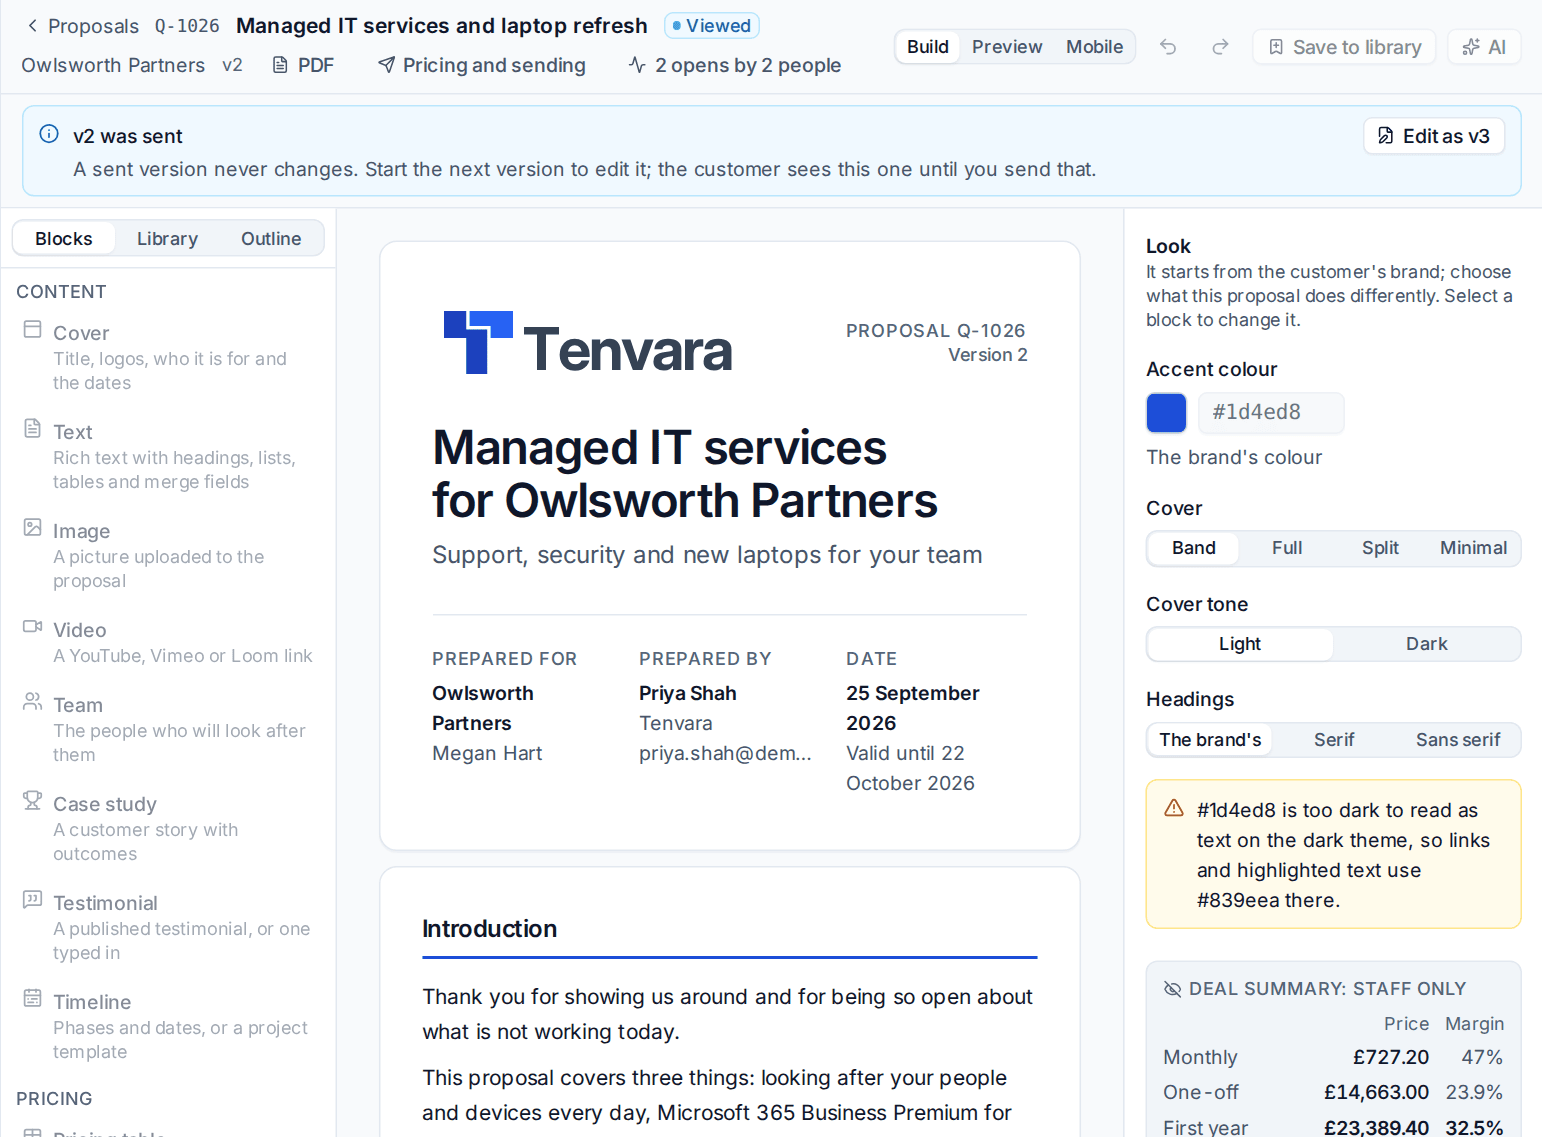
Task: Click the warning icon in contrast notice
Action: pyautogui.click(x=1174, y=808)
